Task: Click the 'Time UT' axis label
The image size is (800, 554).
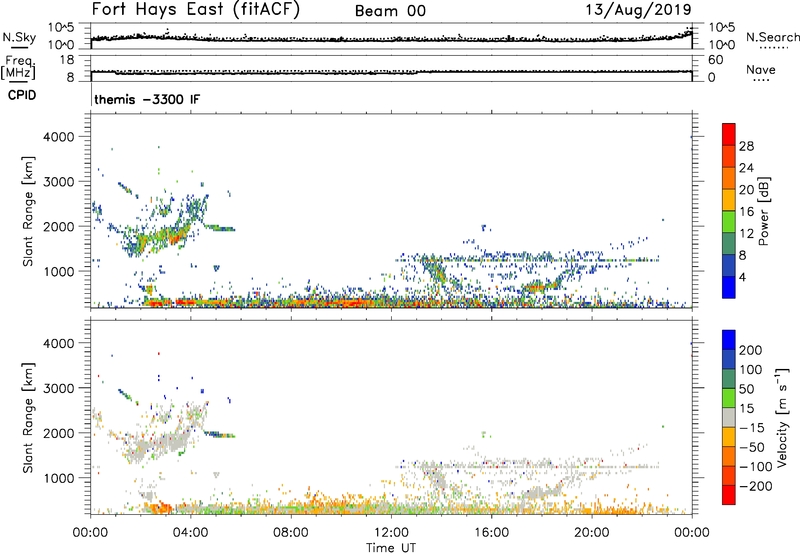Action: tap(391, 548)
